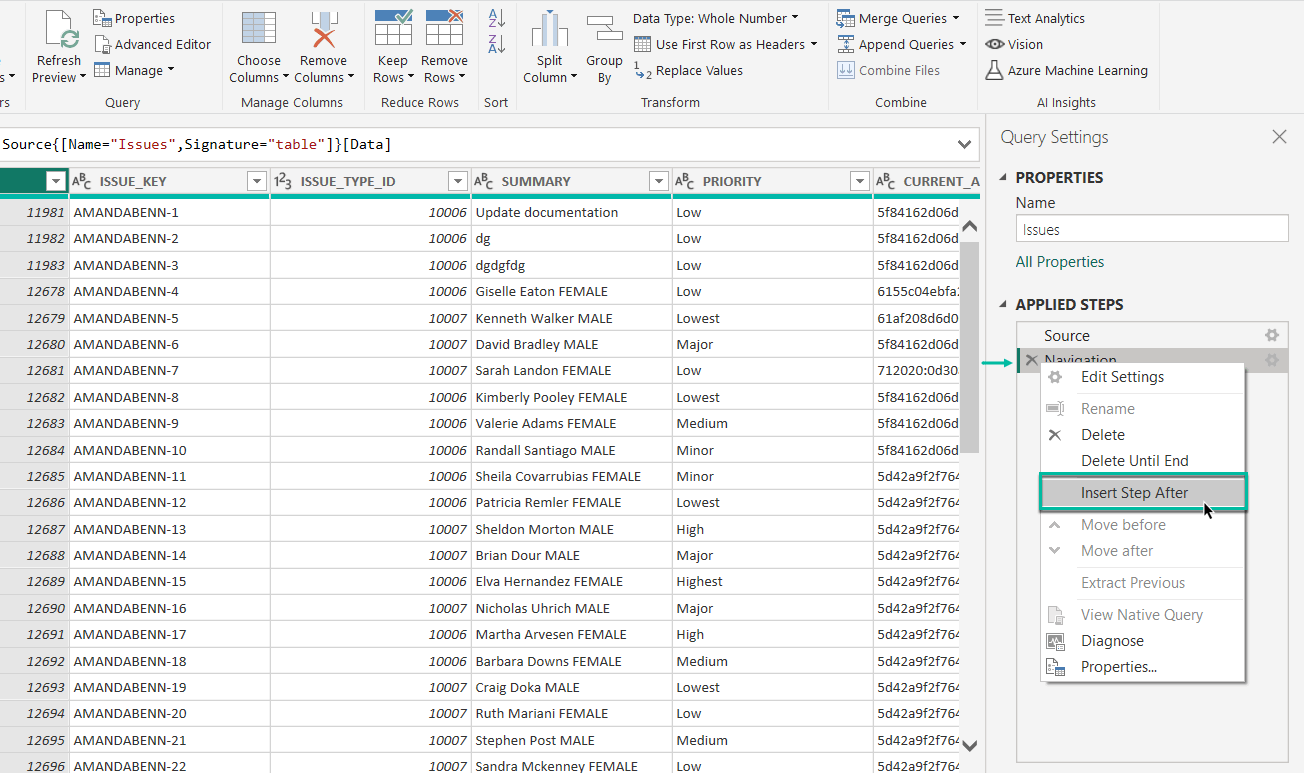Open the SUMMARY column filter dropdown
Viewport: 1304px width, 773px height.
click(x=658, y=181)
